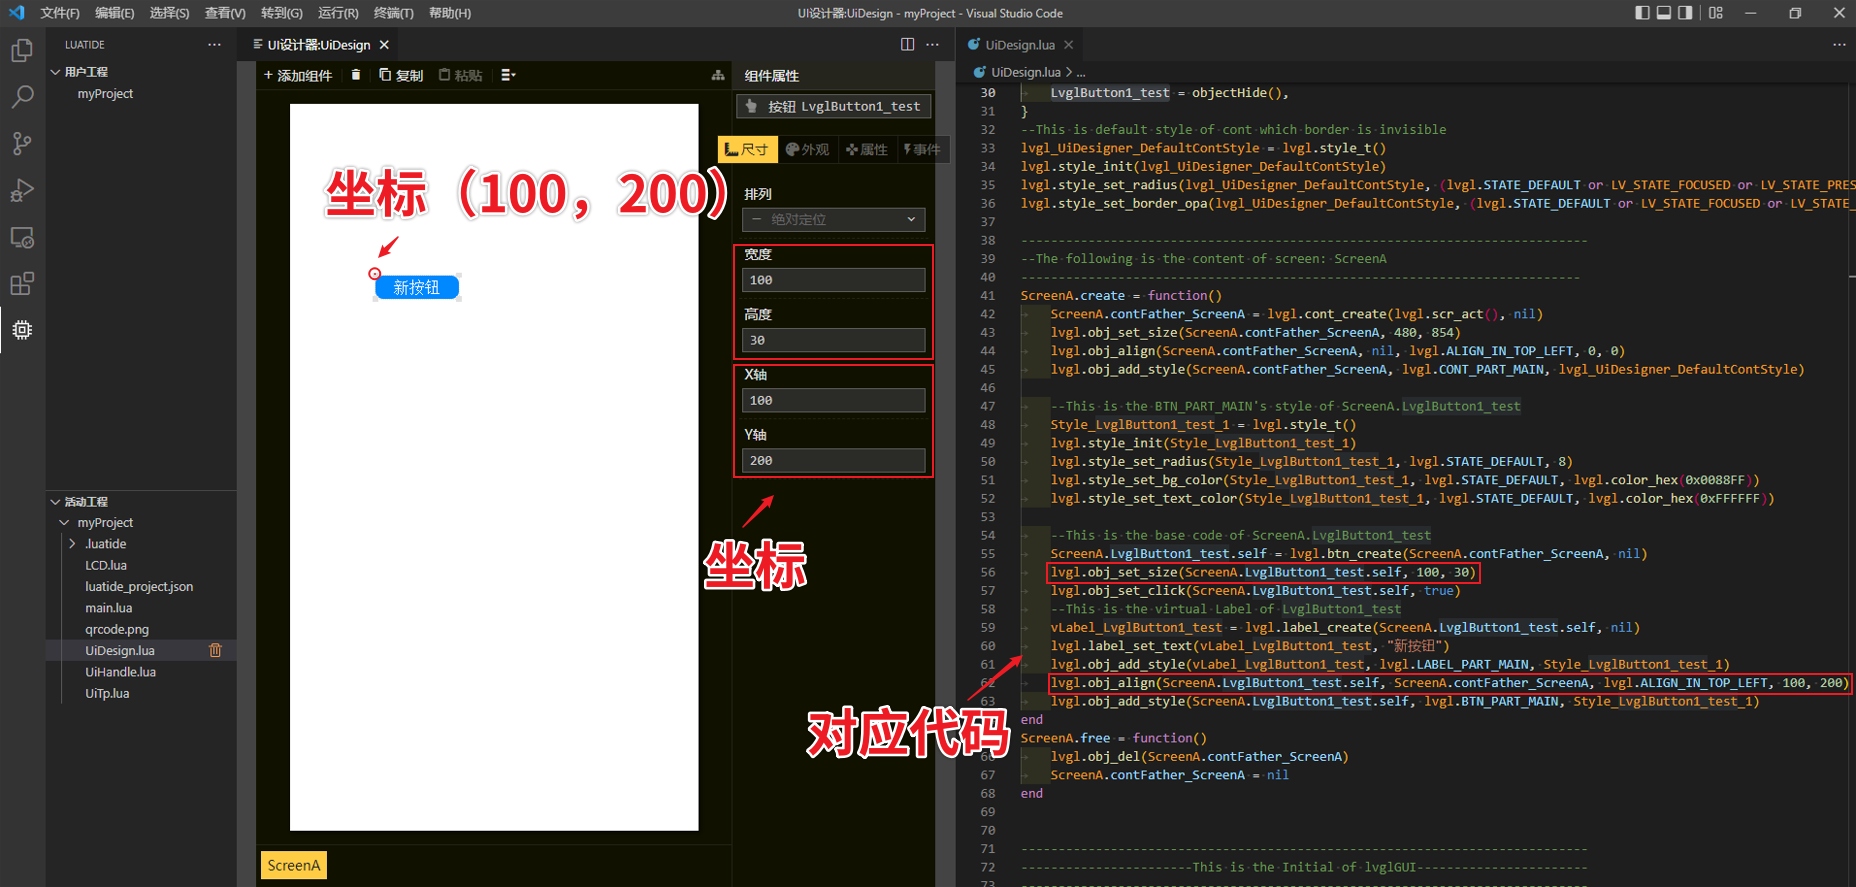Select the LuatIDE chip icon in the activity bar
Viewport: 1856px width, 887px height.
pyautogui.click(x=22, y=330)
